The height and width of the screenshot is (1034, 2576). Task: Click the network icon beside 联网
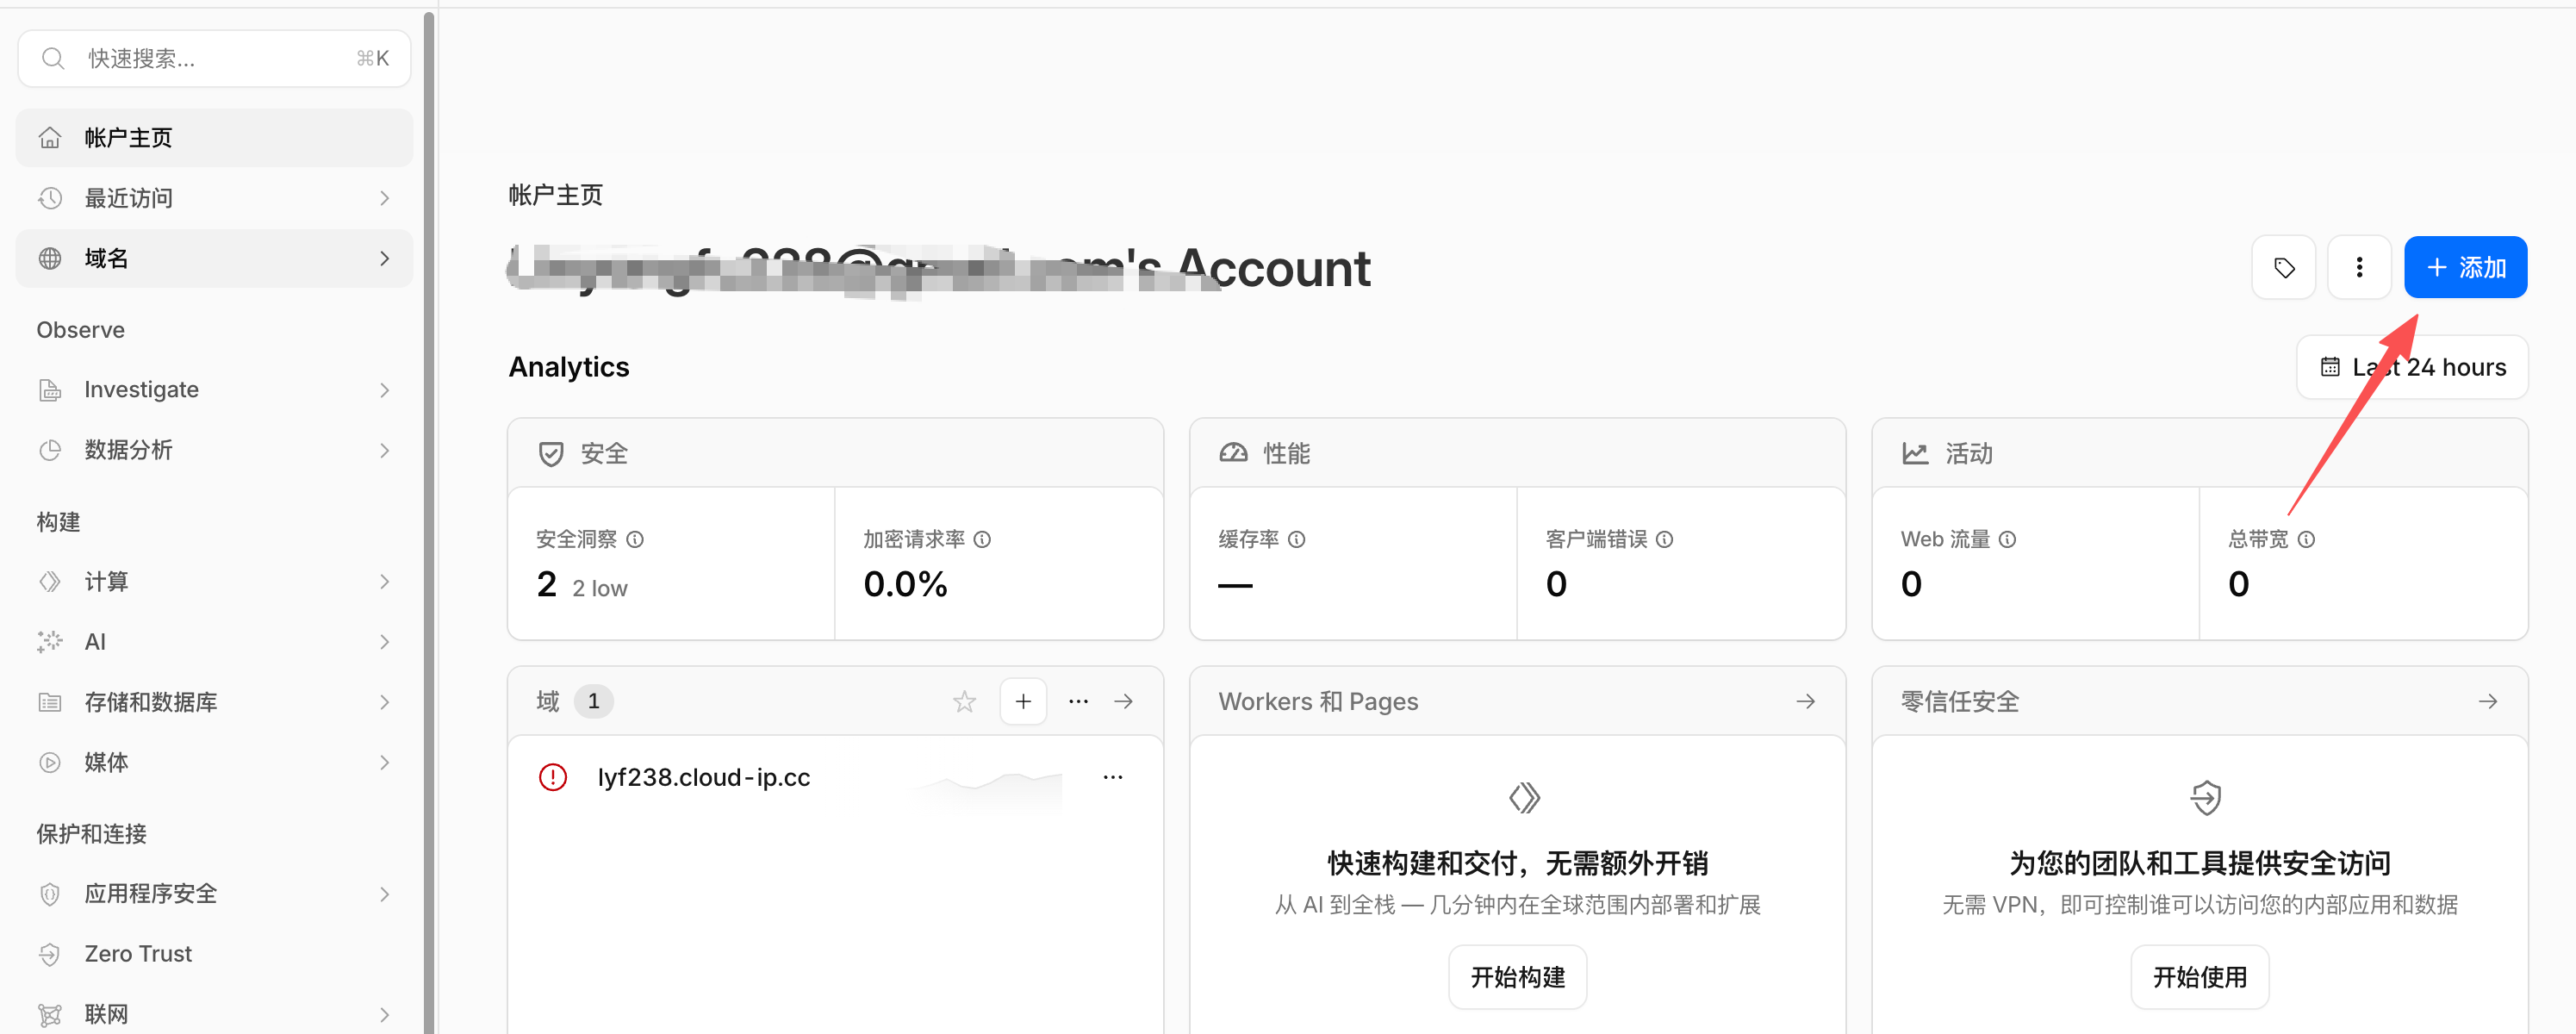click(50, 1015)
